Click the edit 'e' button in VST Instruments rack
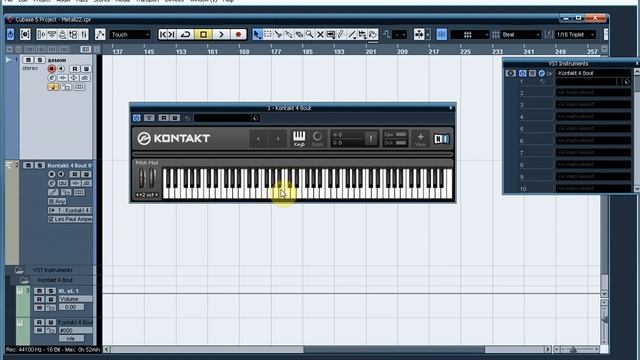 [542, 73]
